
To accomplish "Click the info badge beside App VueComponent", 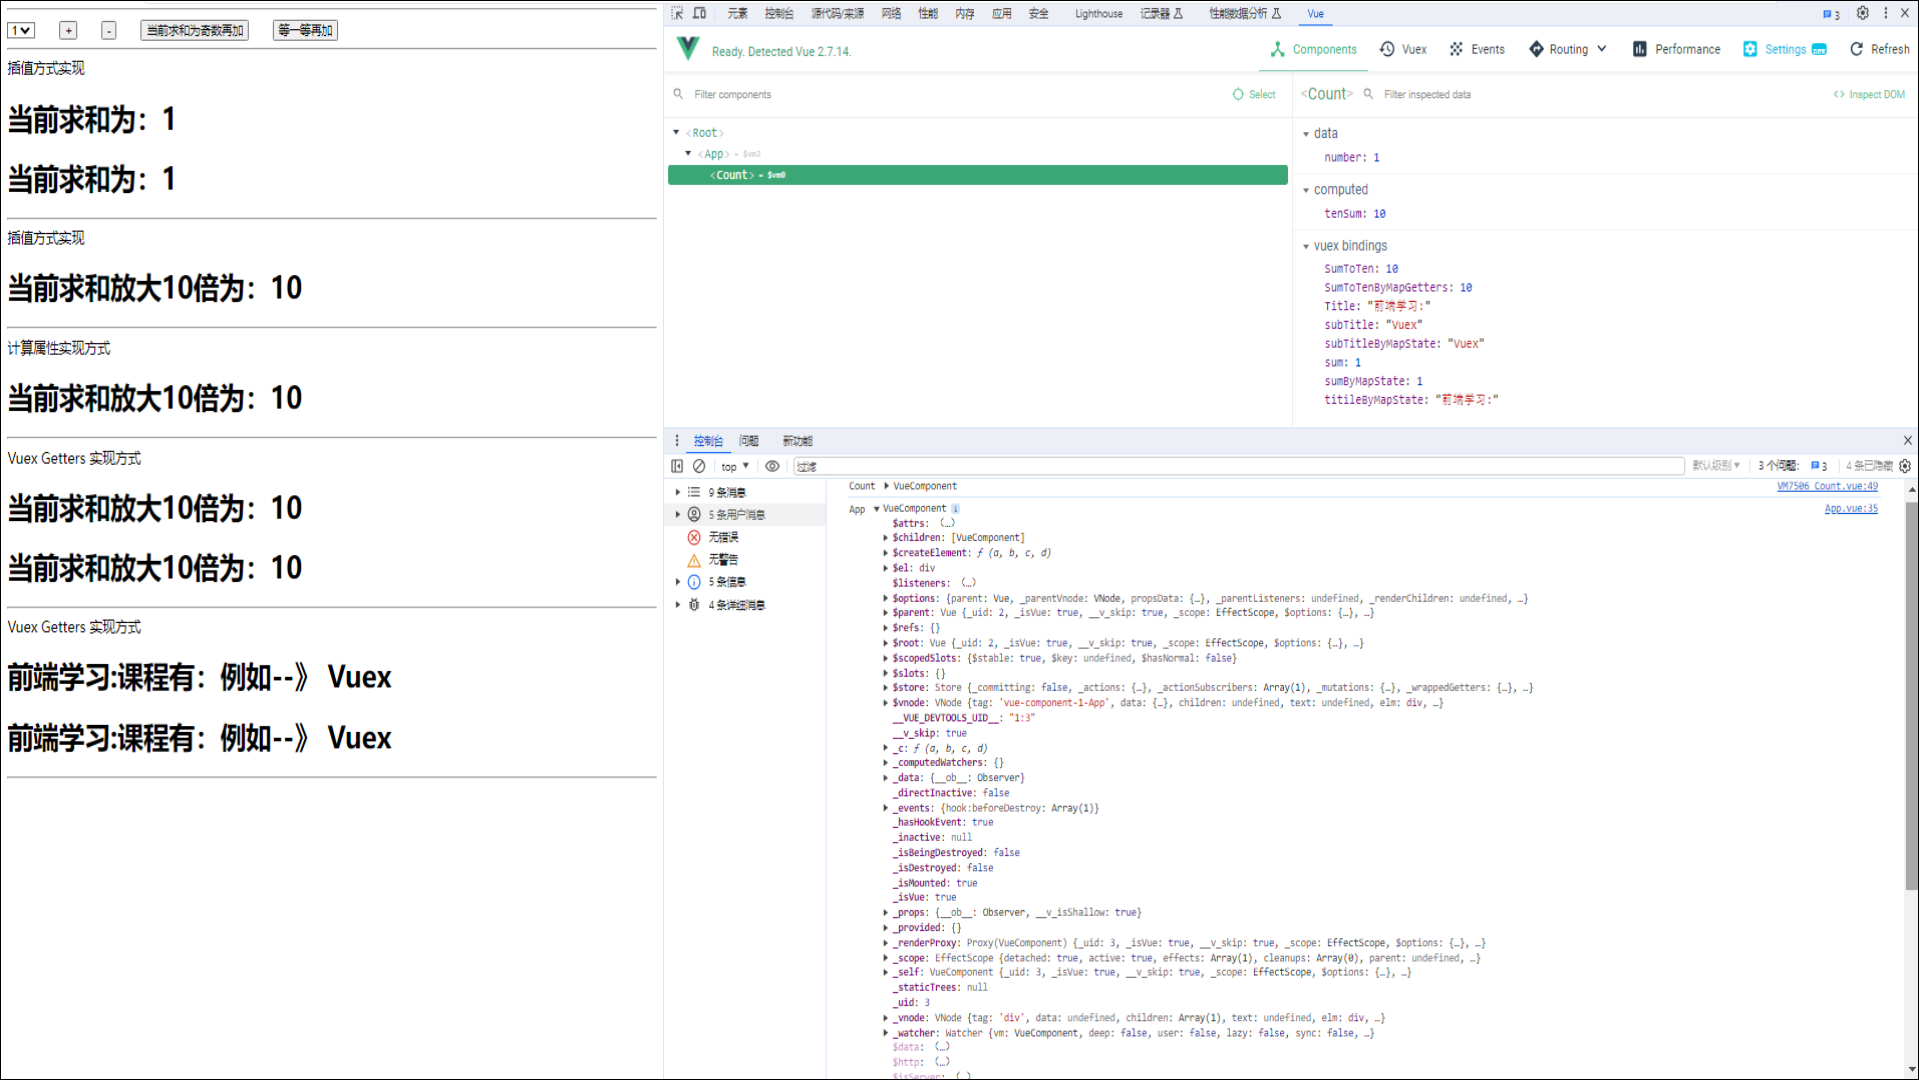I will coord(955,509).
